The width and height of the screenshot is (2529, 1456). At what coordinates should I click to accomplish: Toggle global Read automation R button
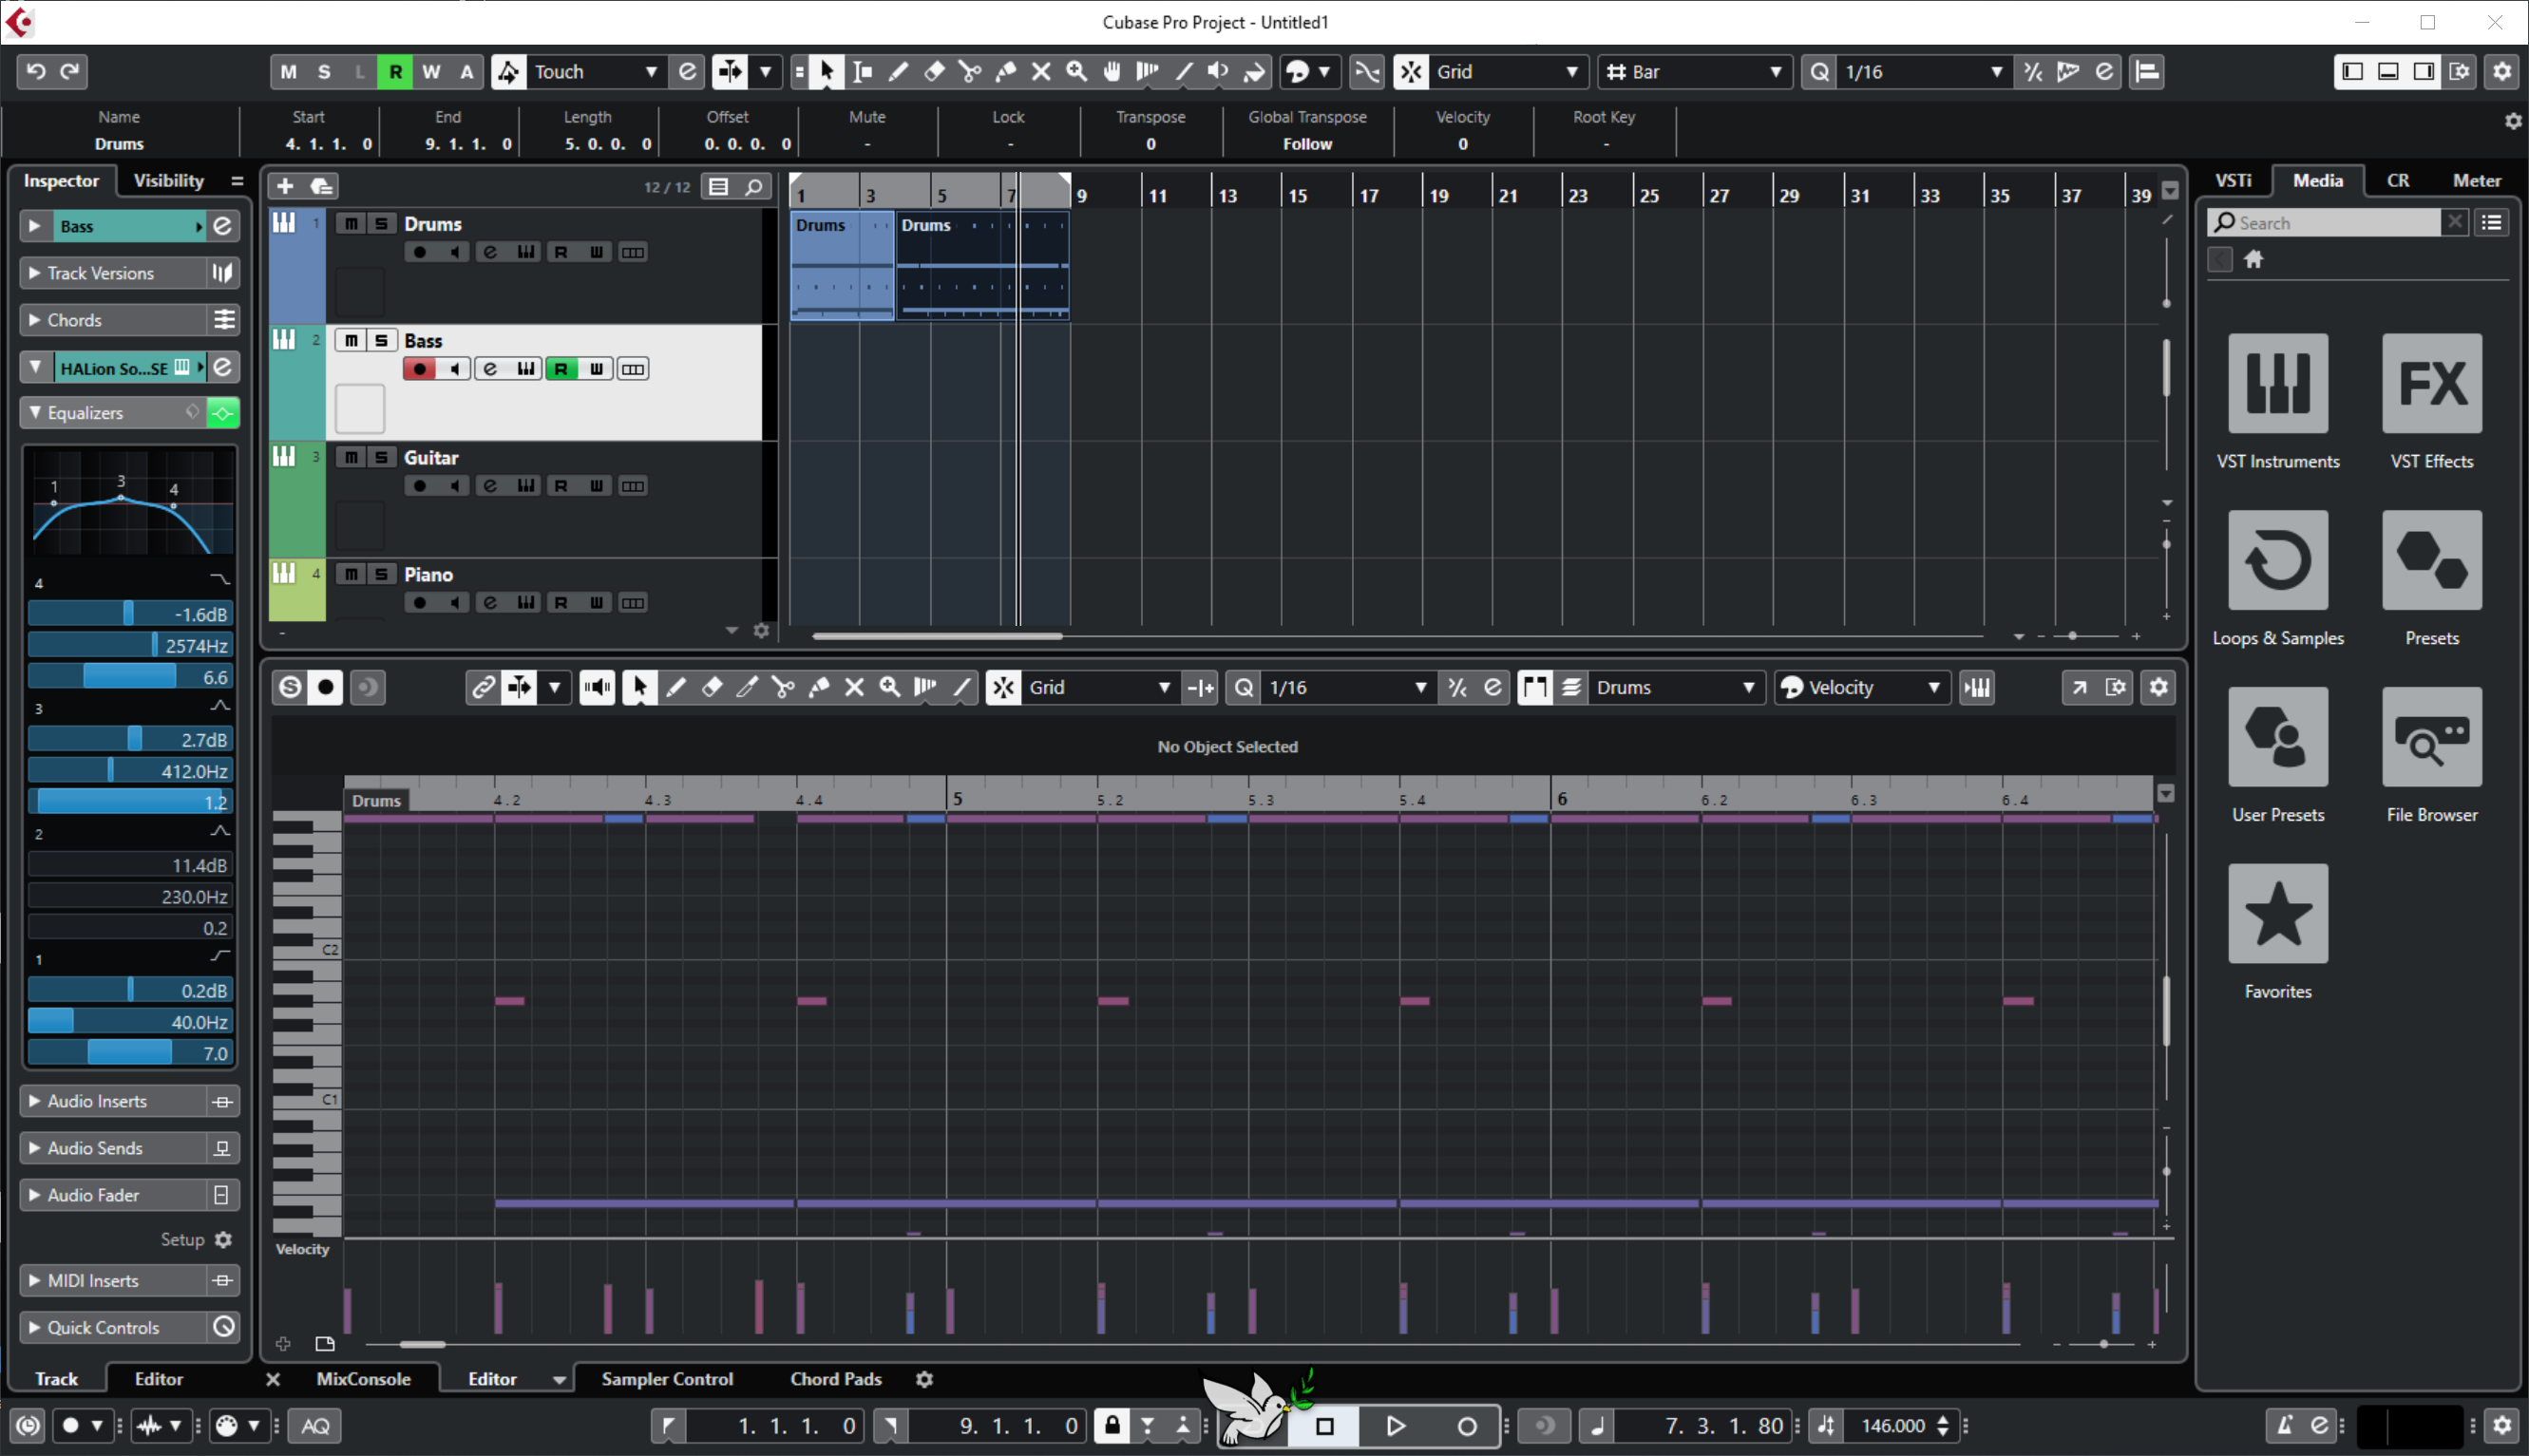(395, 71)
